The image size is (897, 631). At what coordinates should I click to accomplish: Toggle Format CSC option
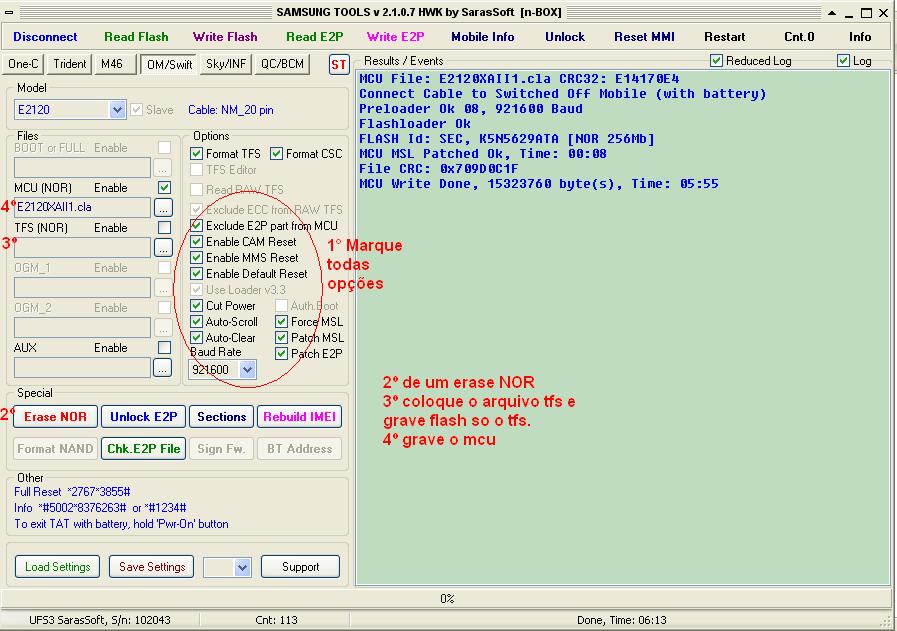(276, 154)
